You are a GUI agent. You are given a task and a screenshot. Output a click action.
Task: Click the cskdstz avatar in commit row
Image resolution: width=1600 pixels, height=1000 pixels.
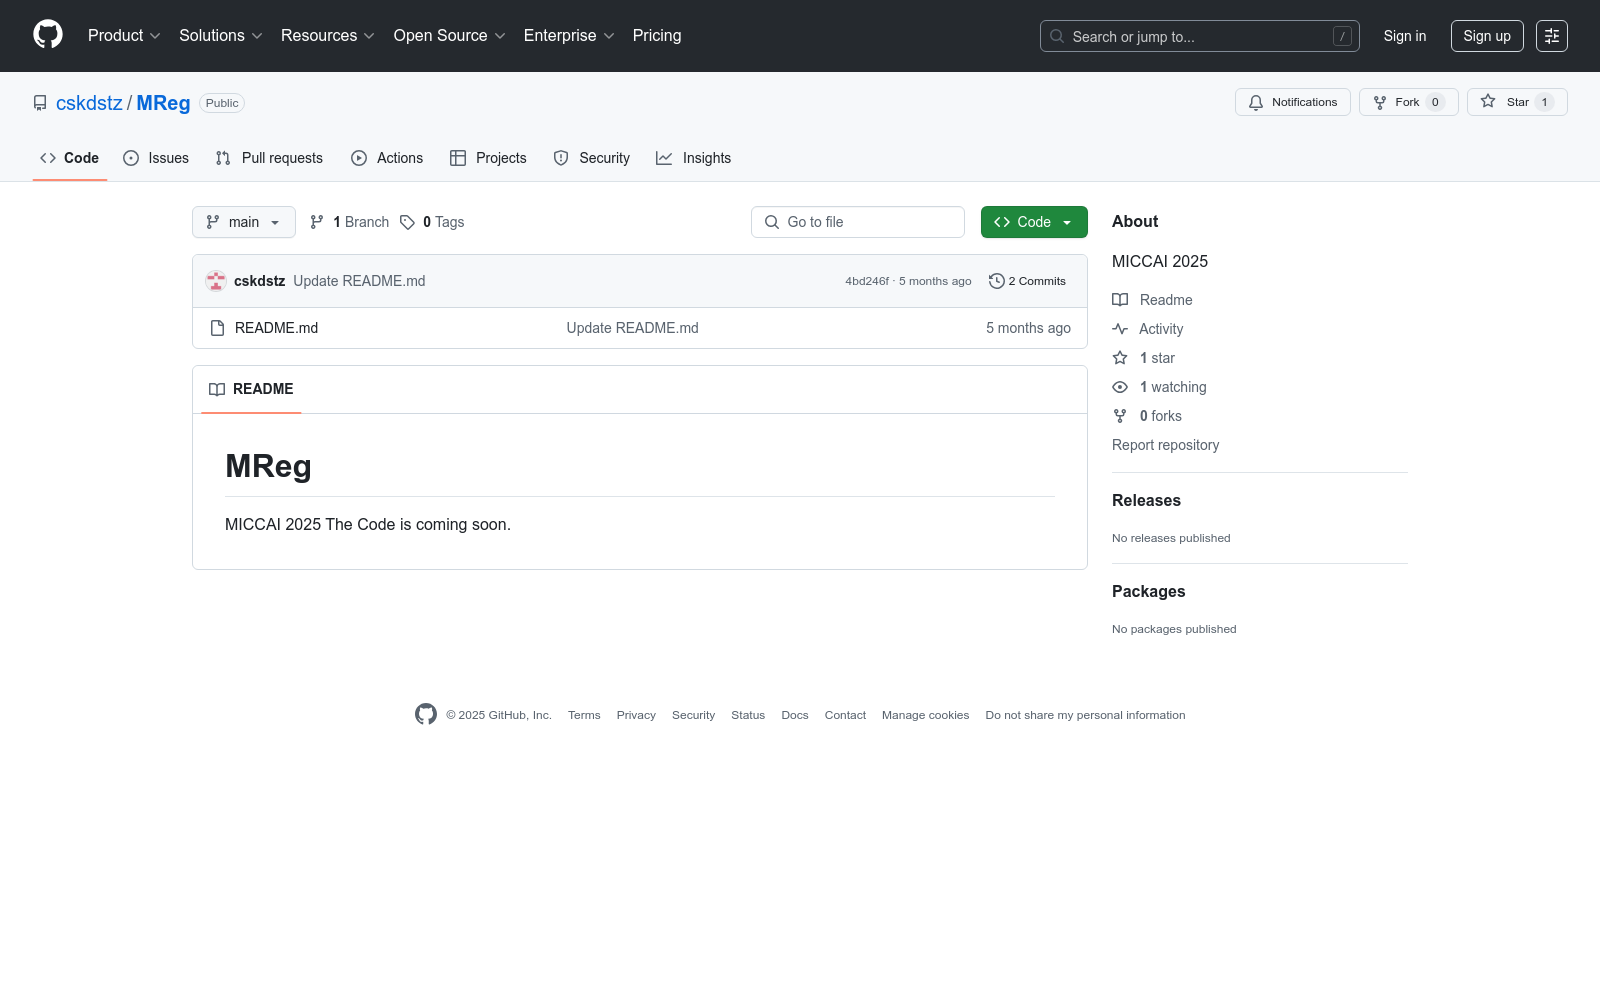216,281
